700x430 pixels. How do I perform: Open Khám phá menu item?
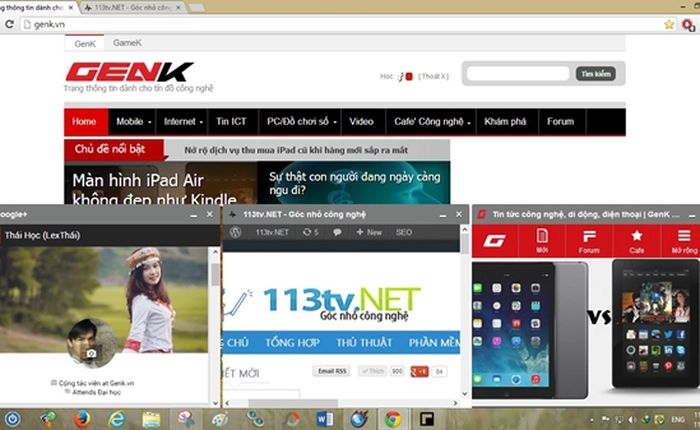coord(505,121)
